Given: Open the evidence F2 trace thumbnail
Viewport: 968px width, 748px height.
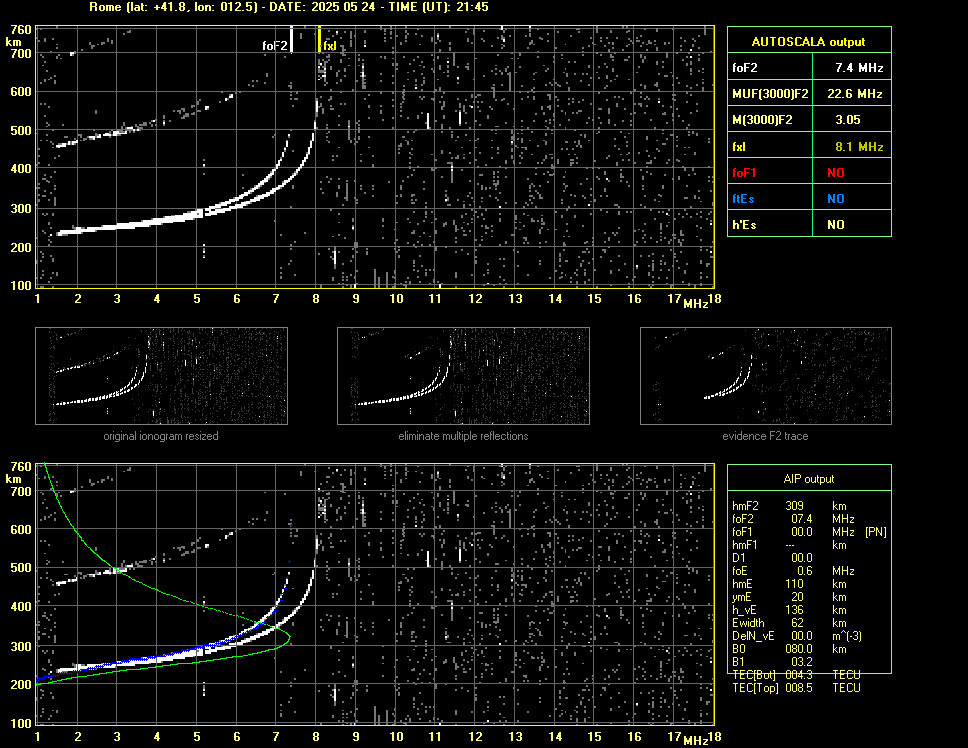Looking at the screenshot, I should tap(766, 376).
